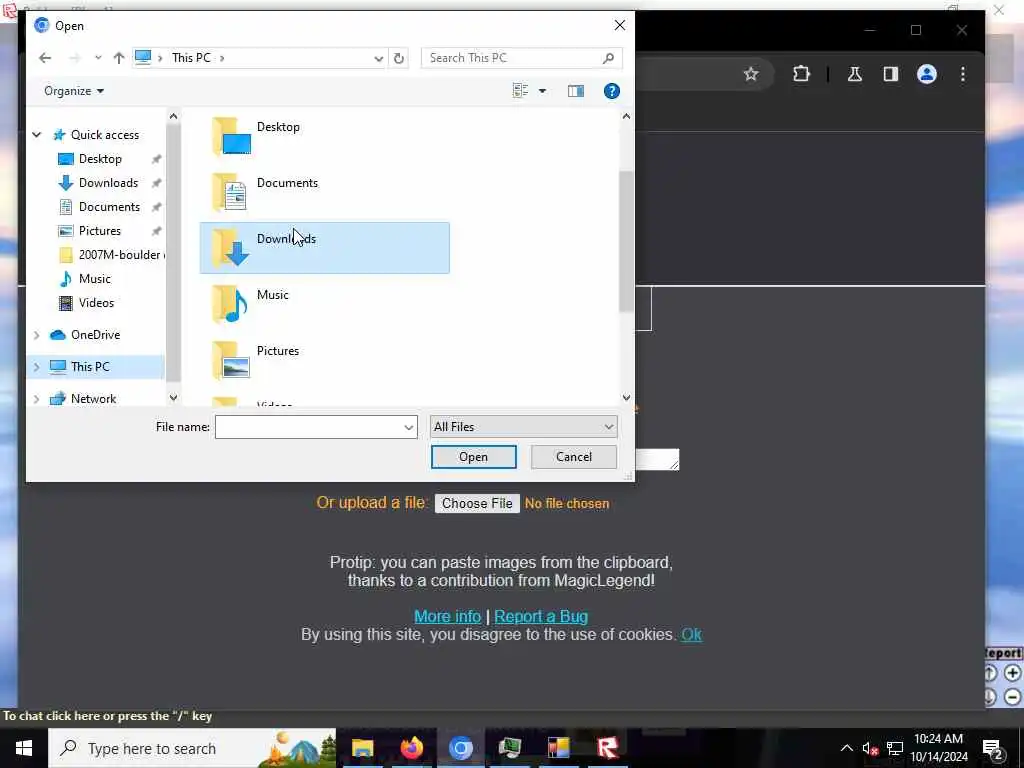Click the Choose File button on page
Image resolution: width=1024 pixels, height=768 pixels.
tap(477, 504)
